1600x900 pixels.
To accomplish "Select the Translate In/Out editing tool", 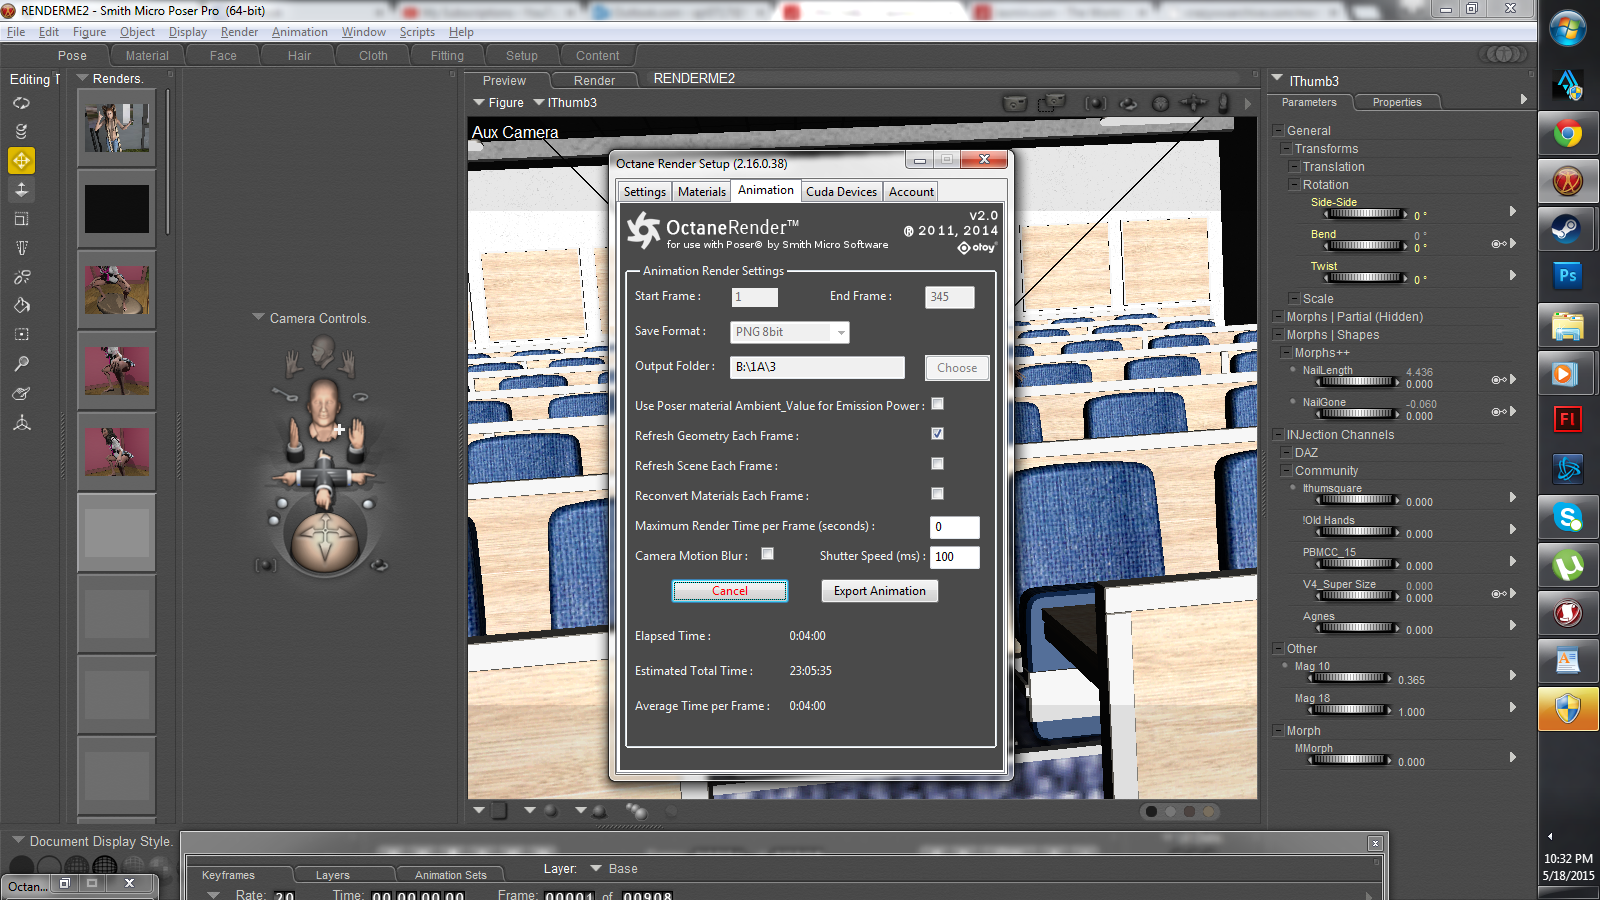I will (x=21, y=189).
